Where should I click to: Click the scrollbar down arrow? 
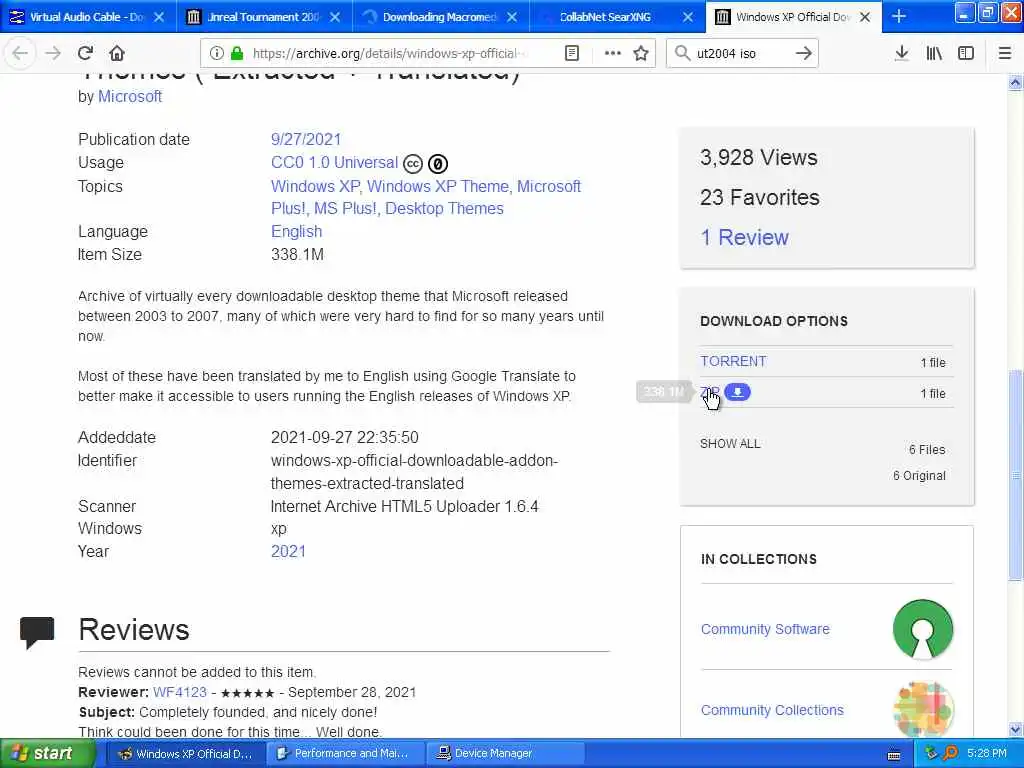[1015, 729]
